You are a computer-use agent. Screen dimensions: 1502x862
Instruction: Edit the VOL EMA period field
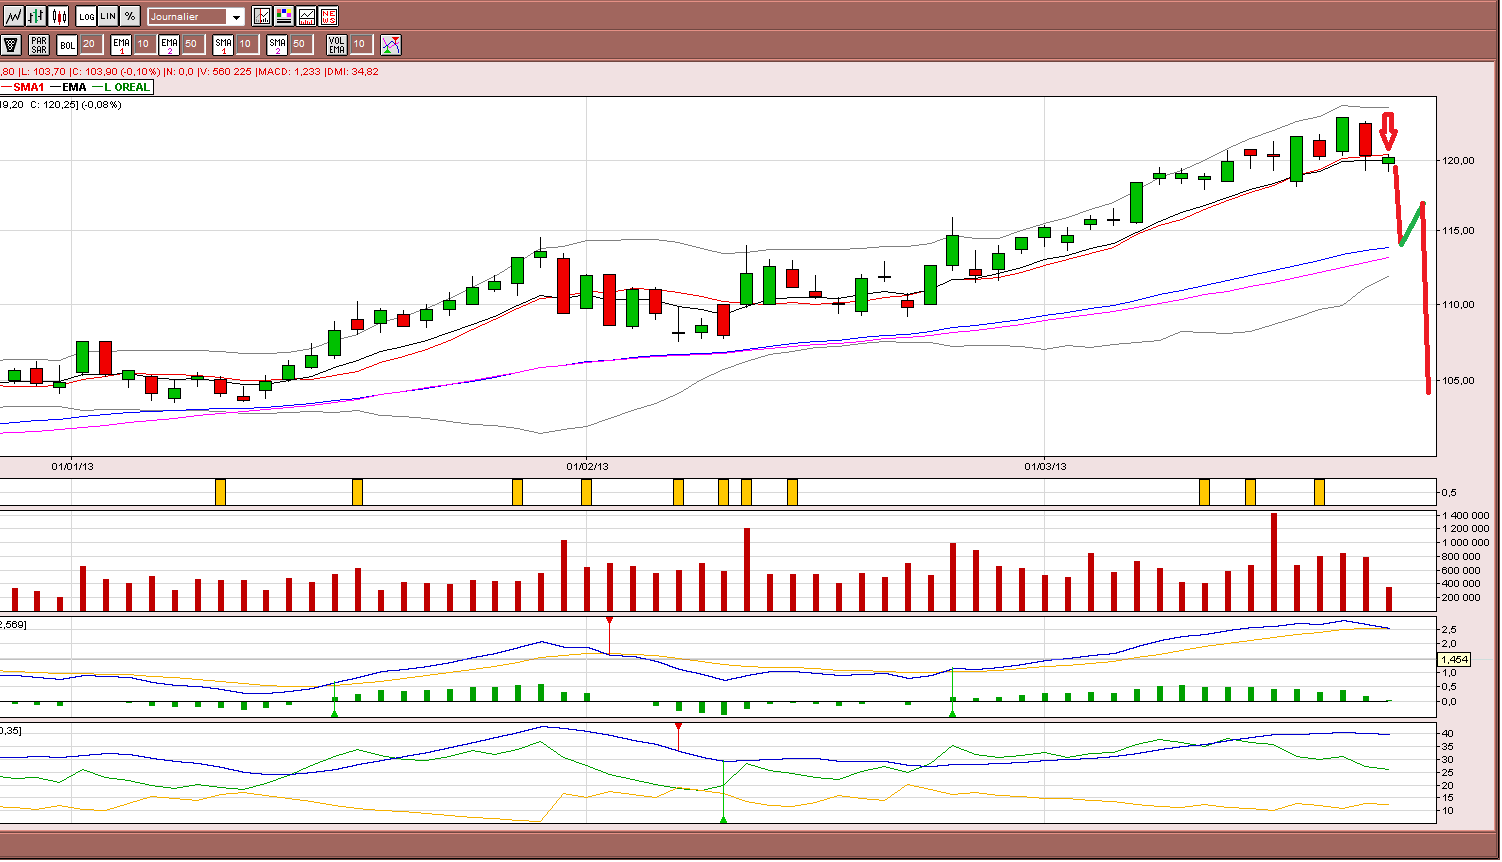(x=361, y=44)
